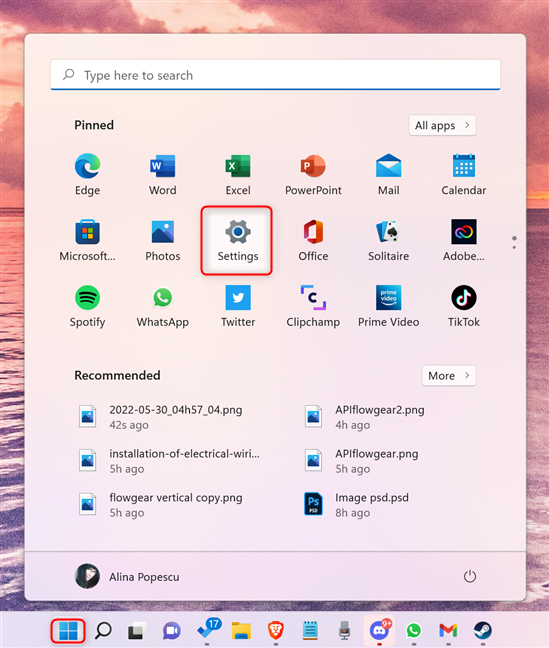The width and height of the screenshot is (549, 648).
Task: Launch Clipchamp video editor
Action: pos(313,306)
